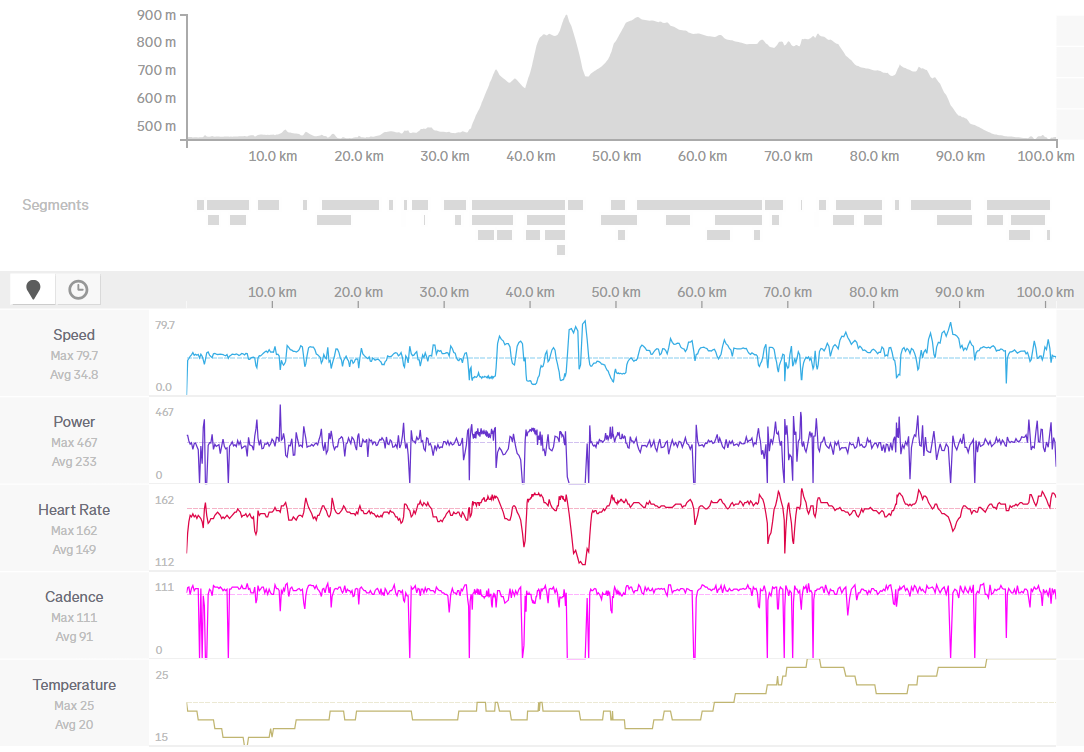Click the leftmost segment bar in the top row
This screenshot has height=752, width=1084.
point(222,205)
